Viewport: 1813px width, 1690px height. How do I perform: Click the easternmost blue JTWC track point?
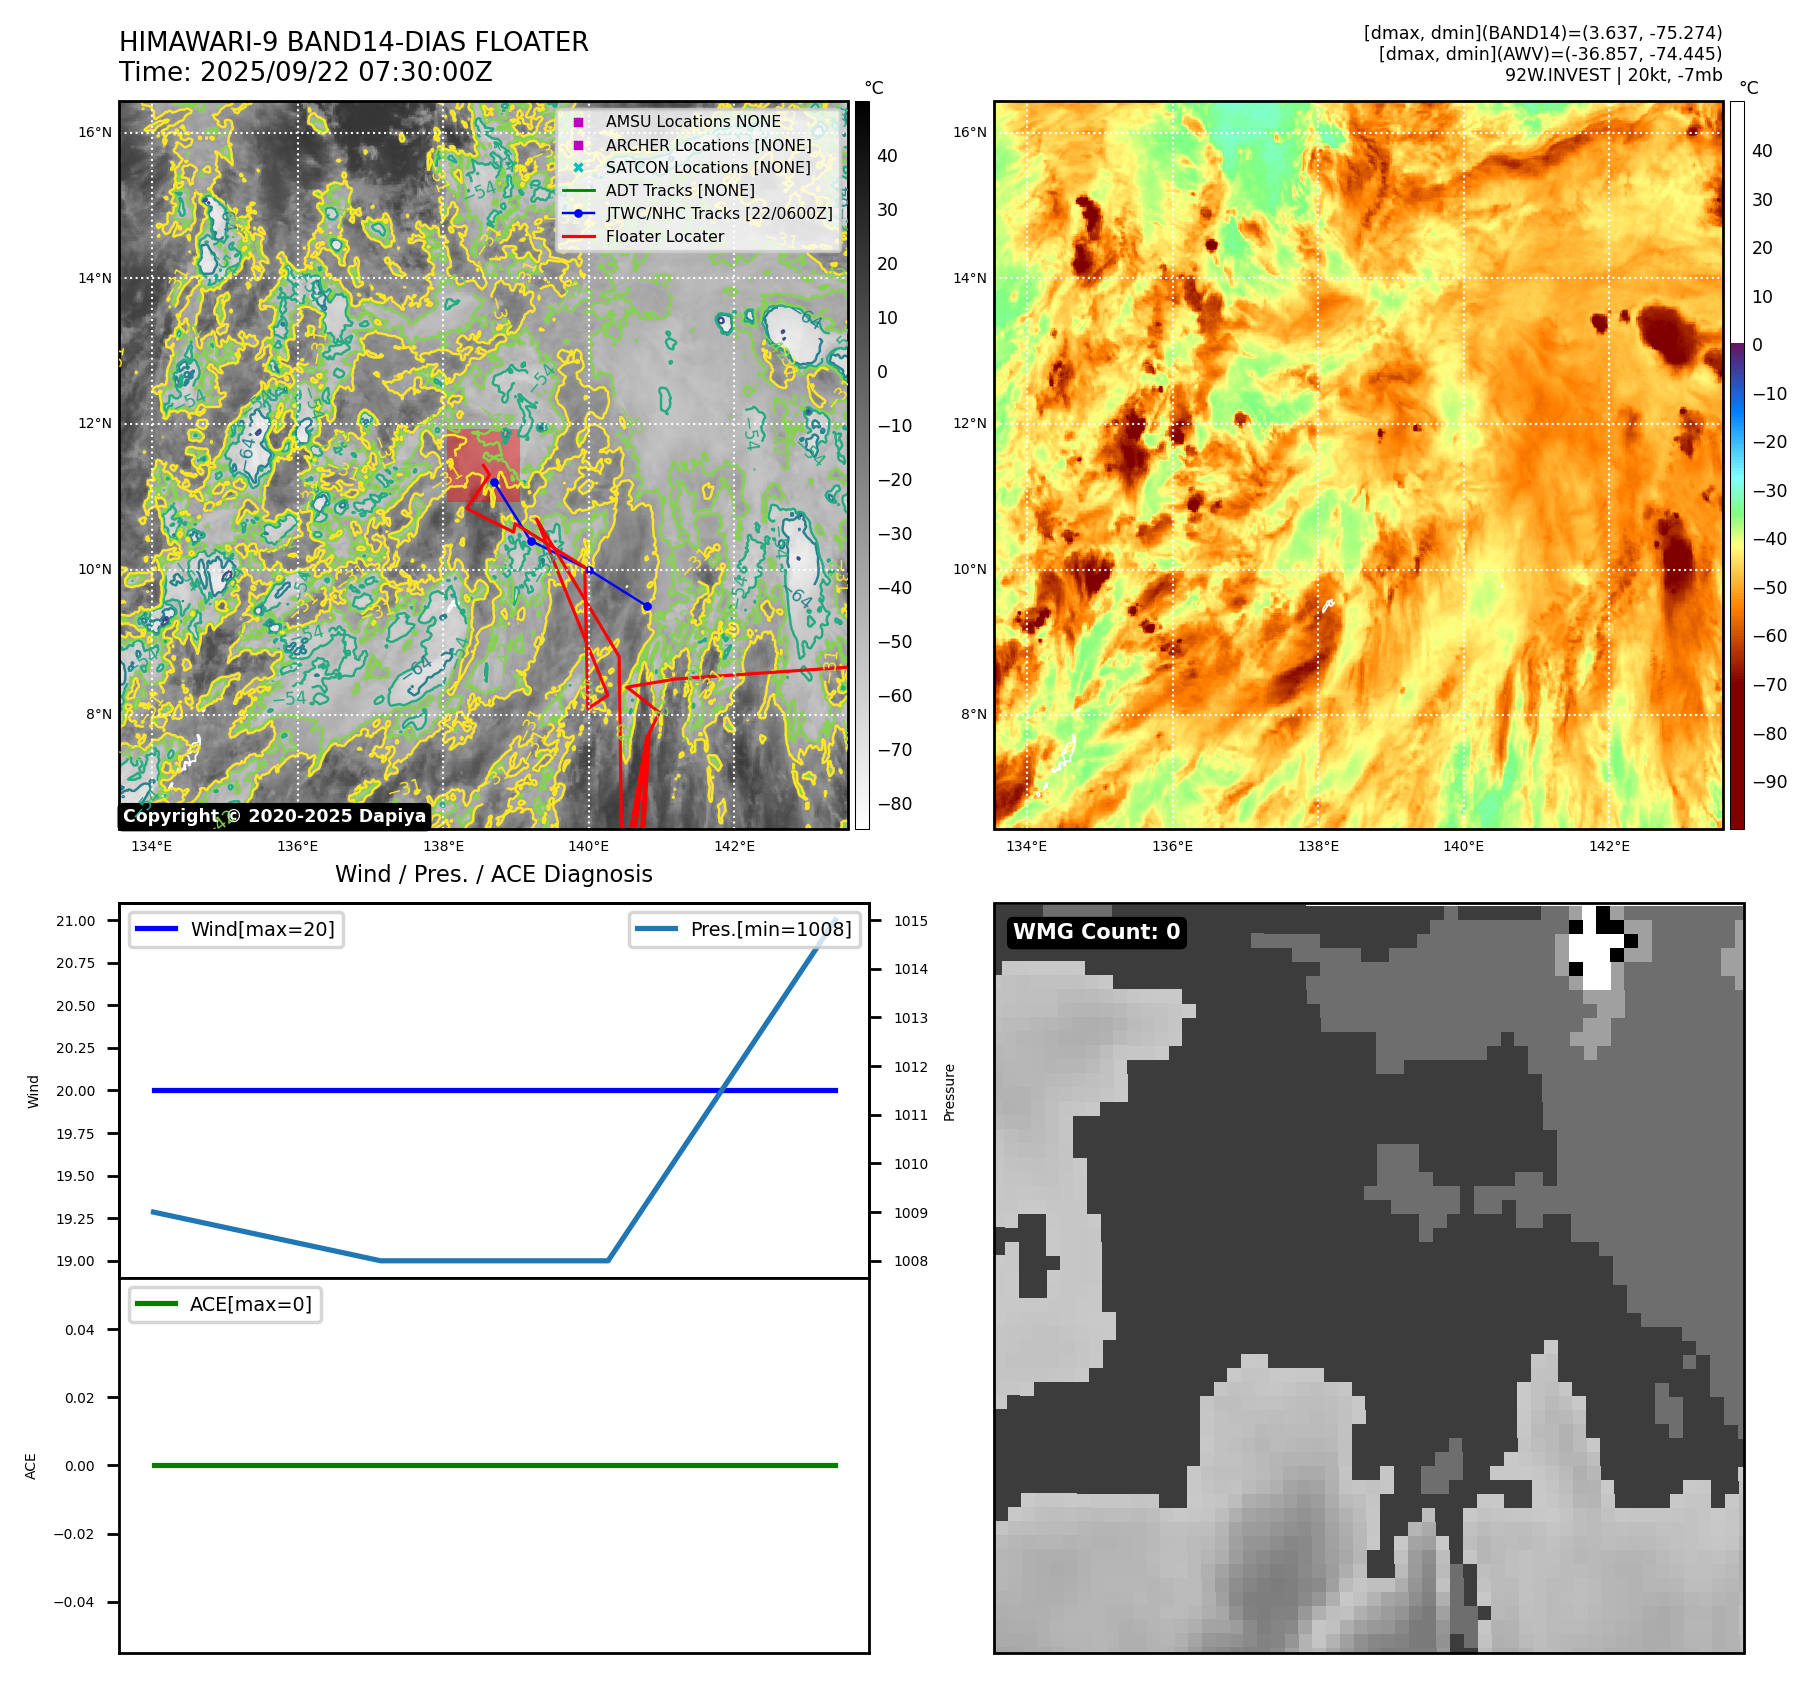tap(647, 607)
